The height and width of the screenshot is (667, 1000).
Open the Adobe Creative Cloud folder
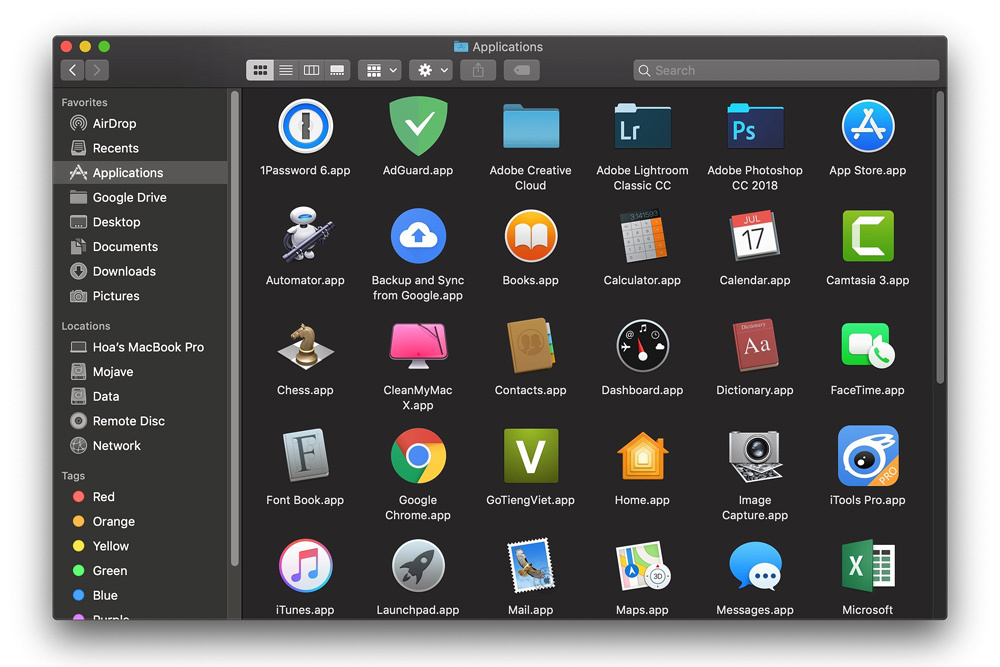pyautogui.click(x=531, y=126)
